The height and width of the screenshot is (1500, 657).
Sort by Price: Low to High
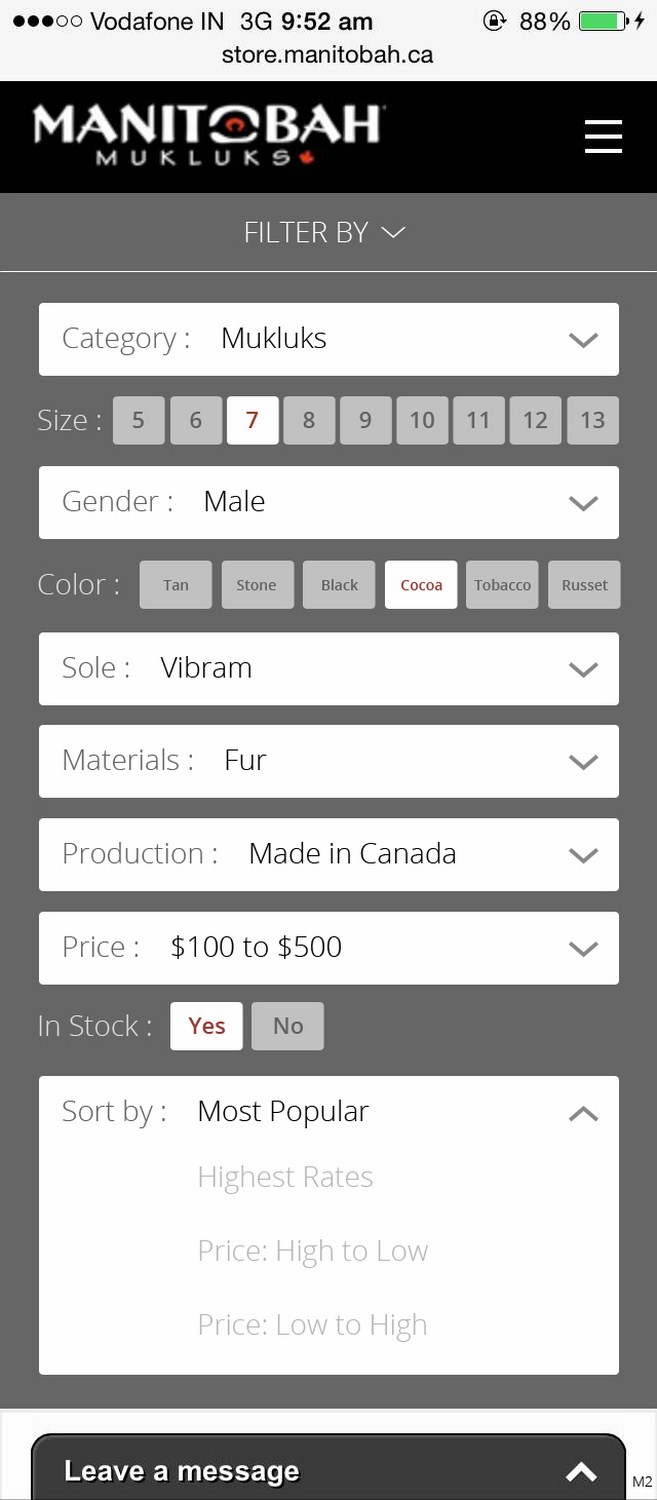(312, 1325)
